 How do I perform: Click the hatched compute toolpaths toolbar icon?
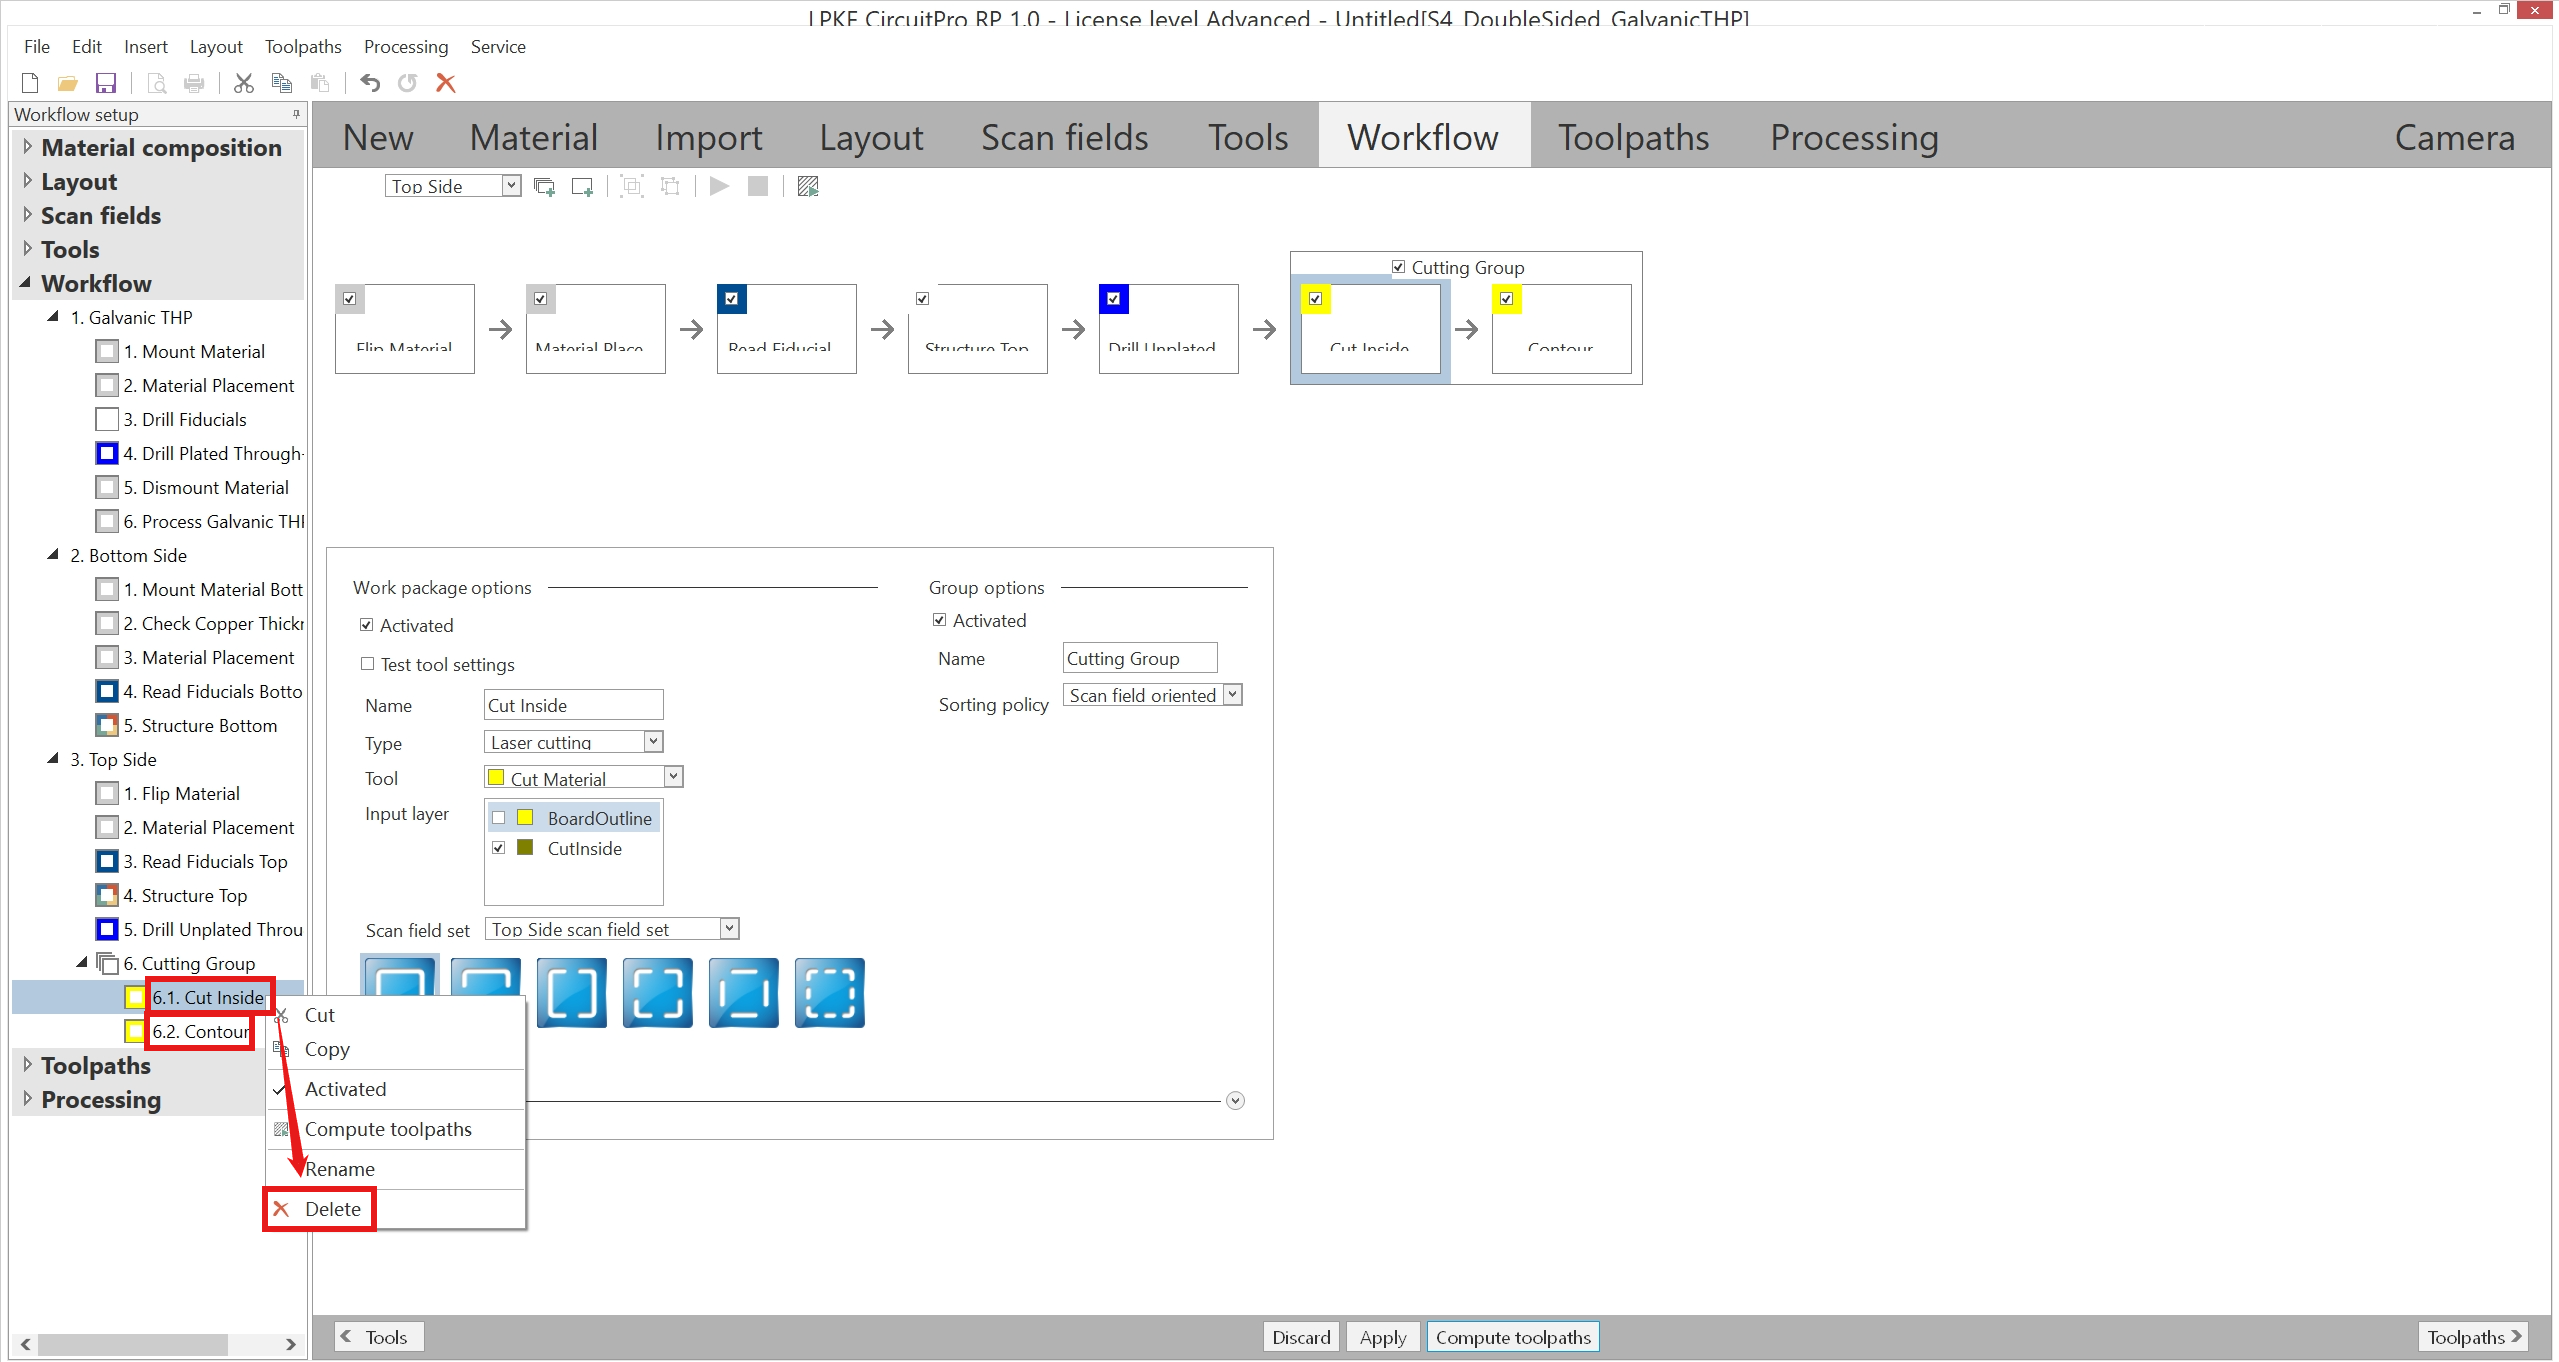pos(808,186)
